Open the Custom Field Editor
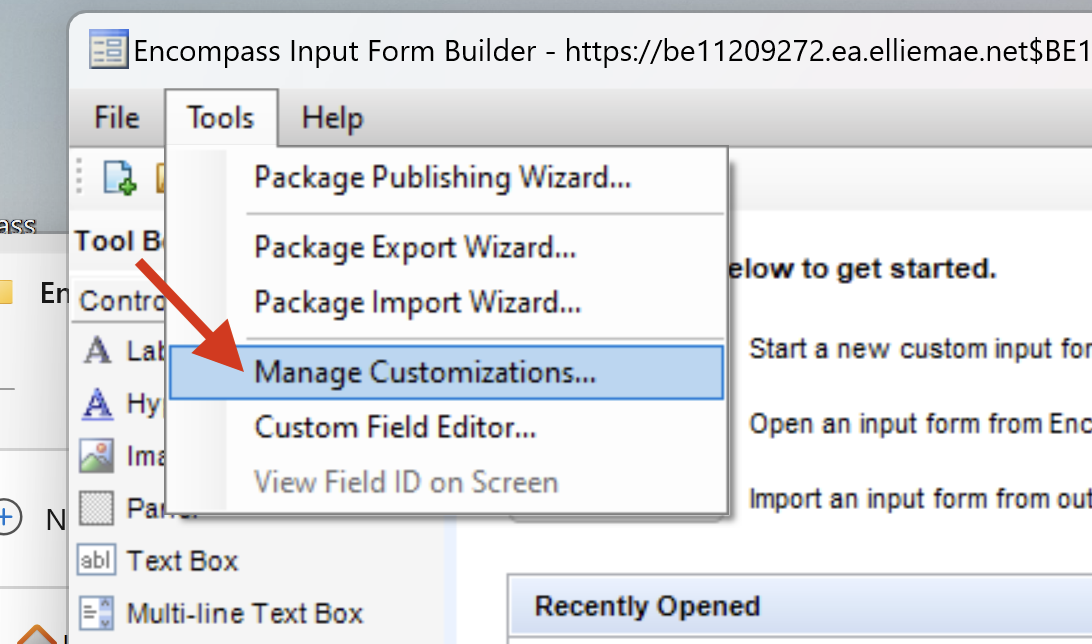 395,427
